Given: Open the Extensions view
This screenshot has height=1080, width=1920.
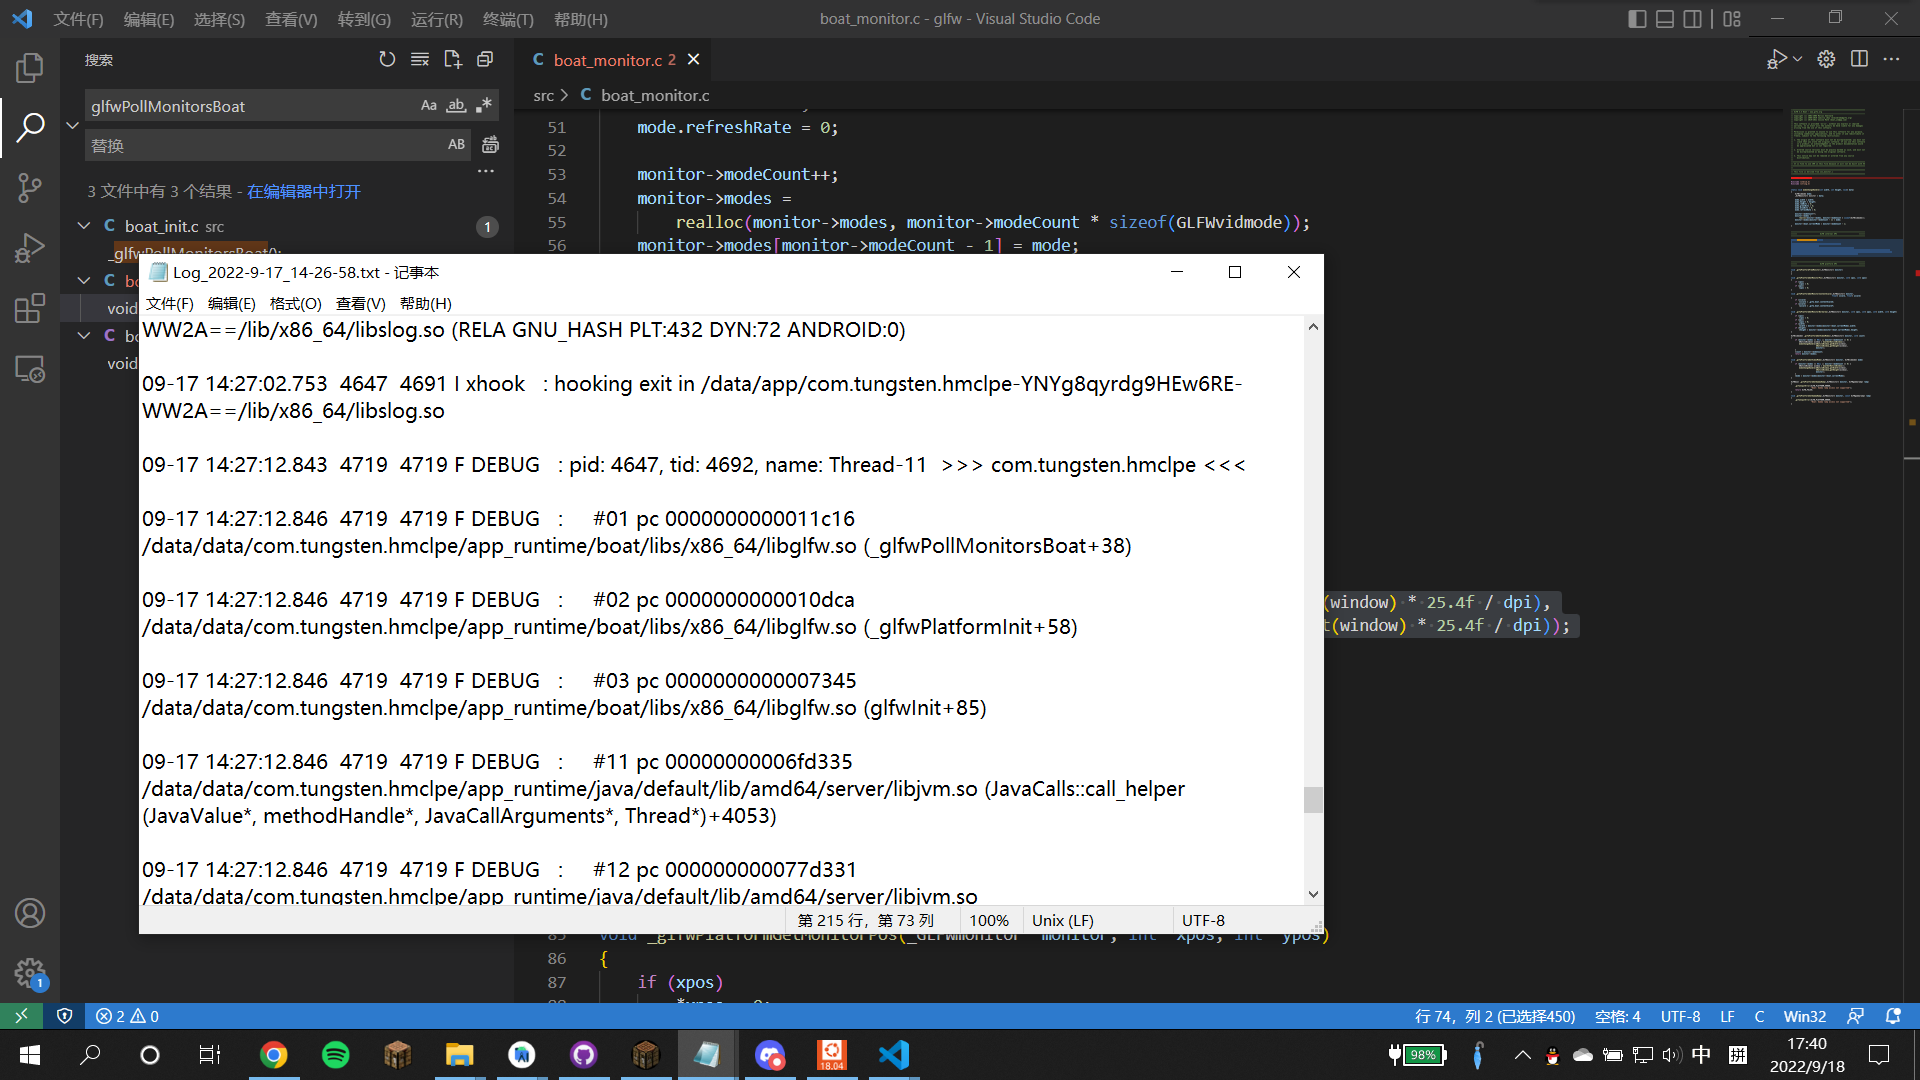Looking at the screenshot, I should pyautogui.click(x=30, y=308).
